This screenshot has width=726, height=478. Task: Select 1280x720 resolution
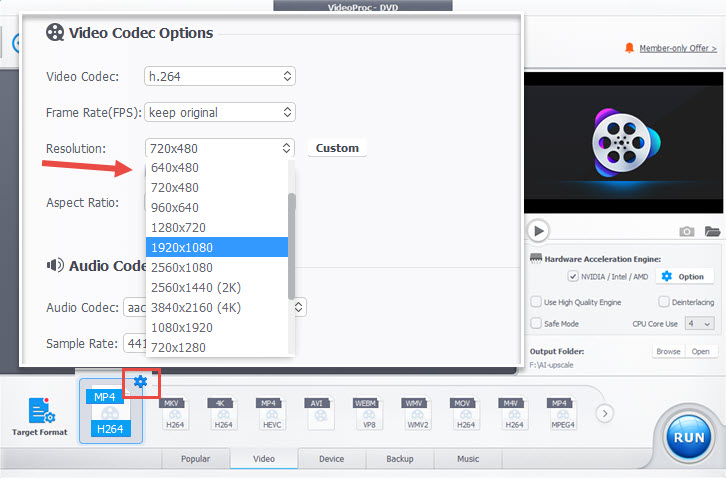217,227
